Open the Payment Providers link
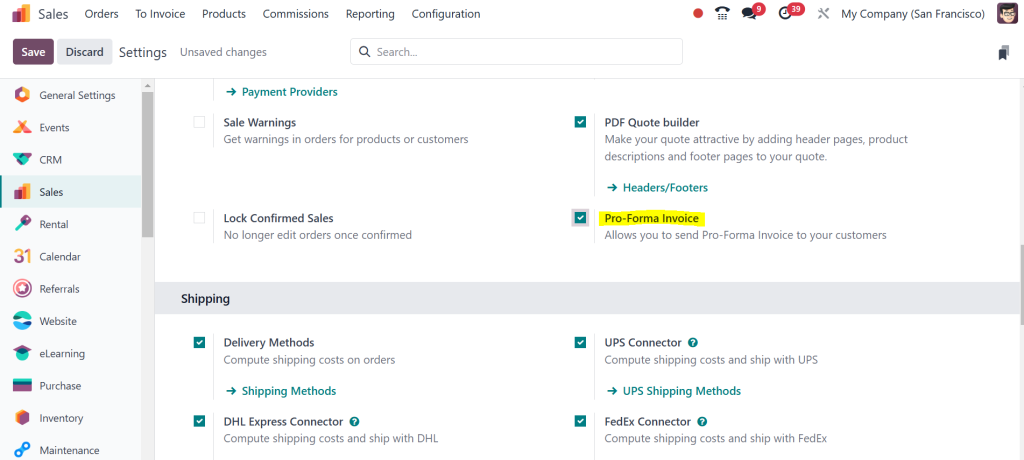 click(282, 92)
